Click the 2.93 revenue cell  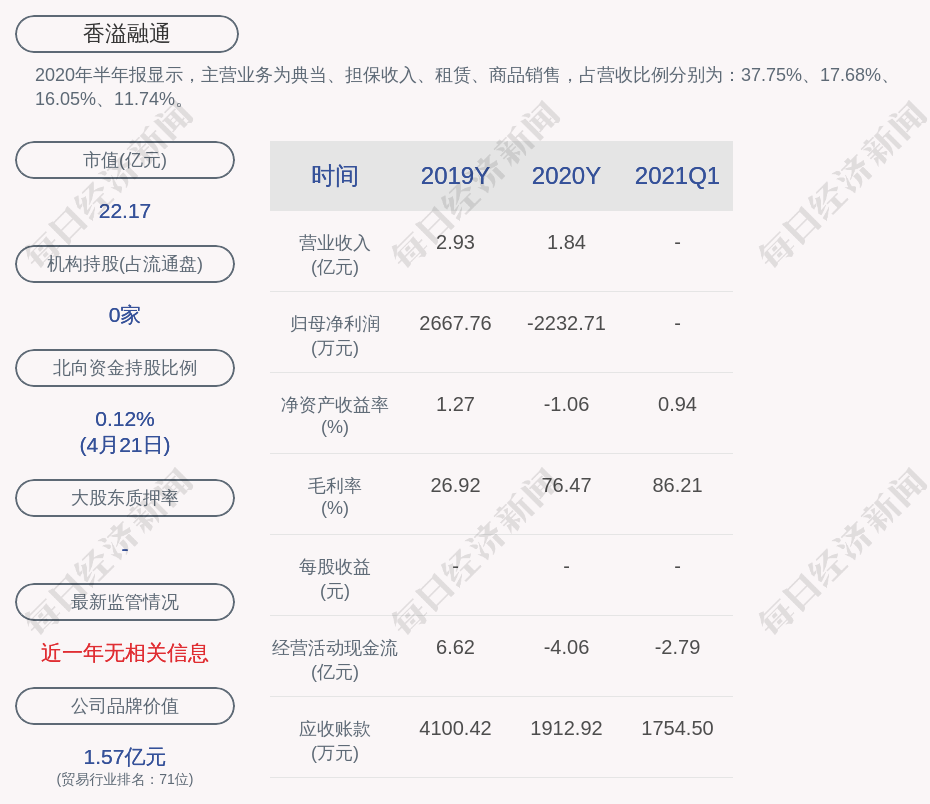coord(455,243)
